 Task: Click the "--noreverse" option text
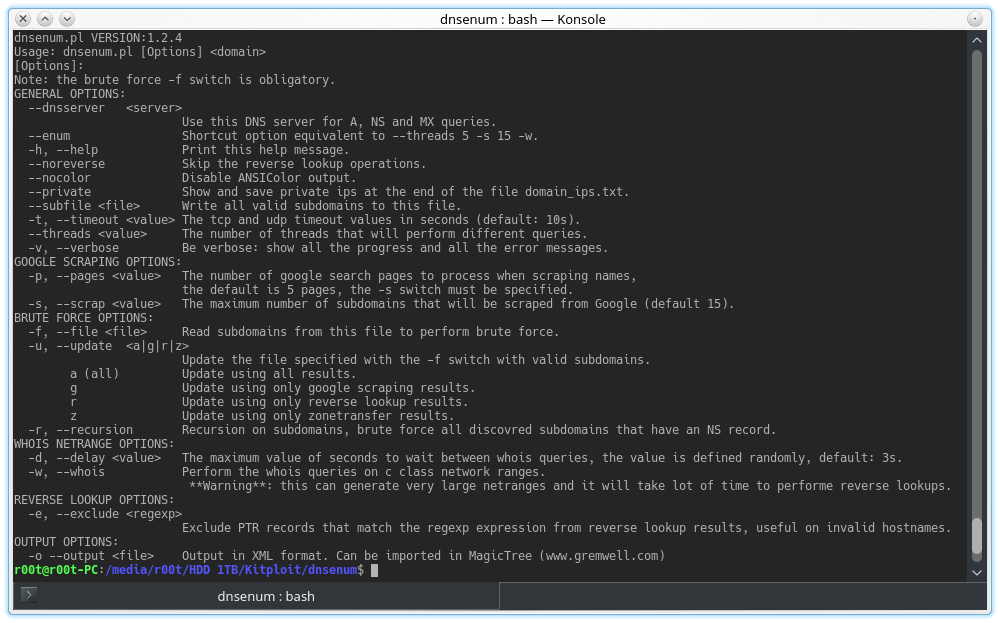tap(66, 164)
